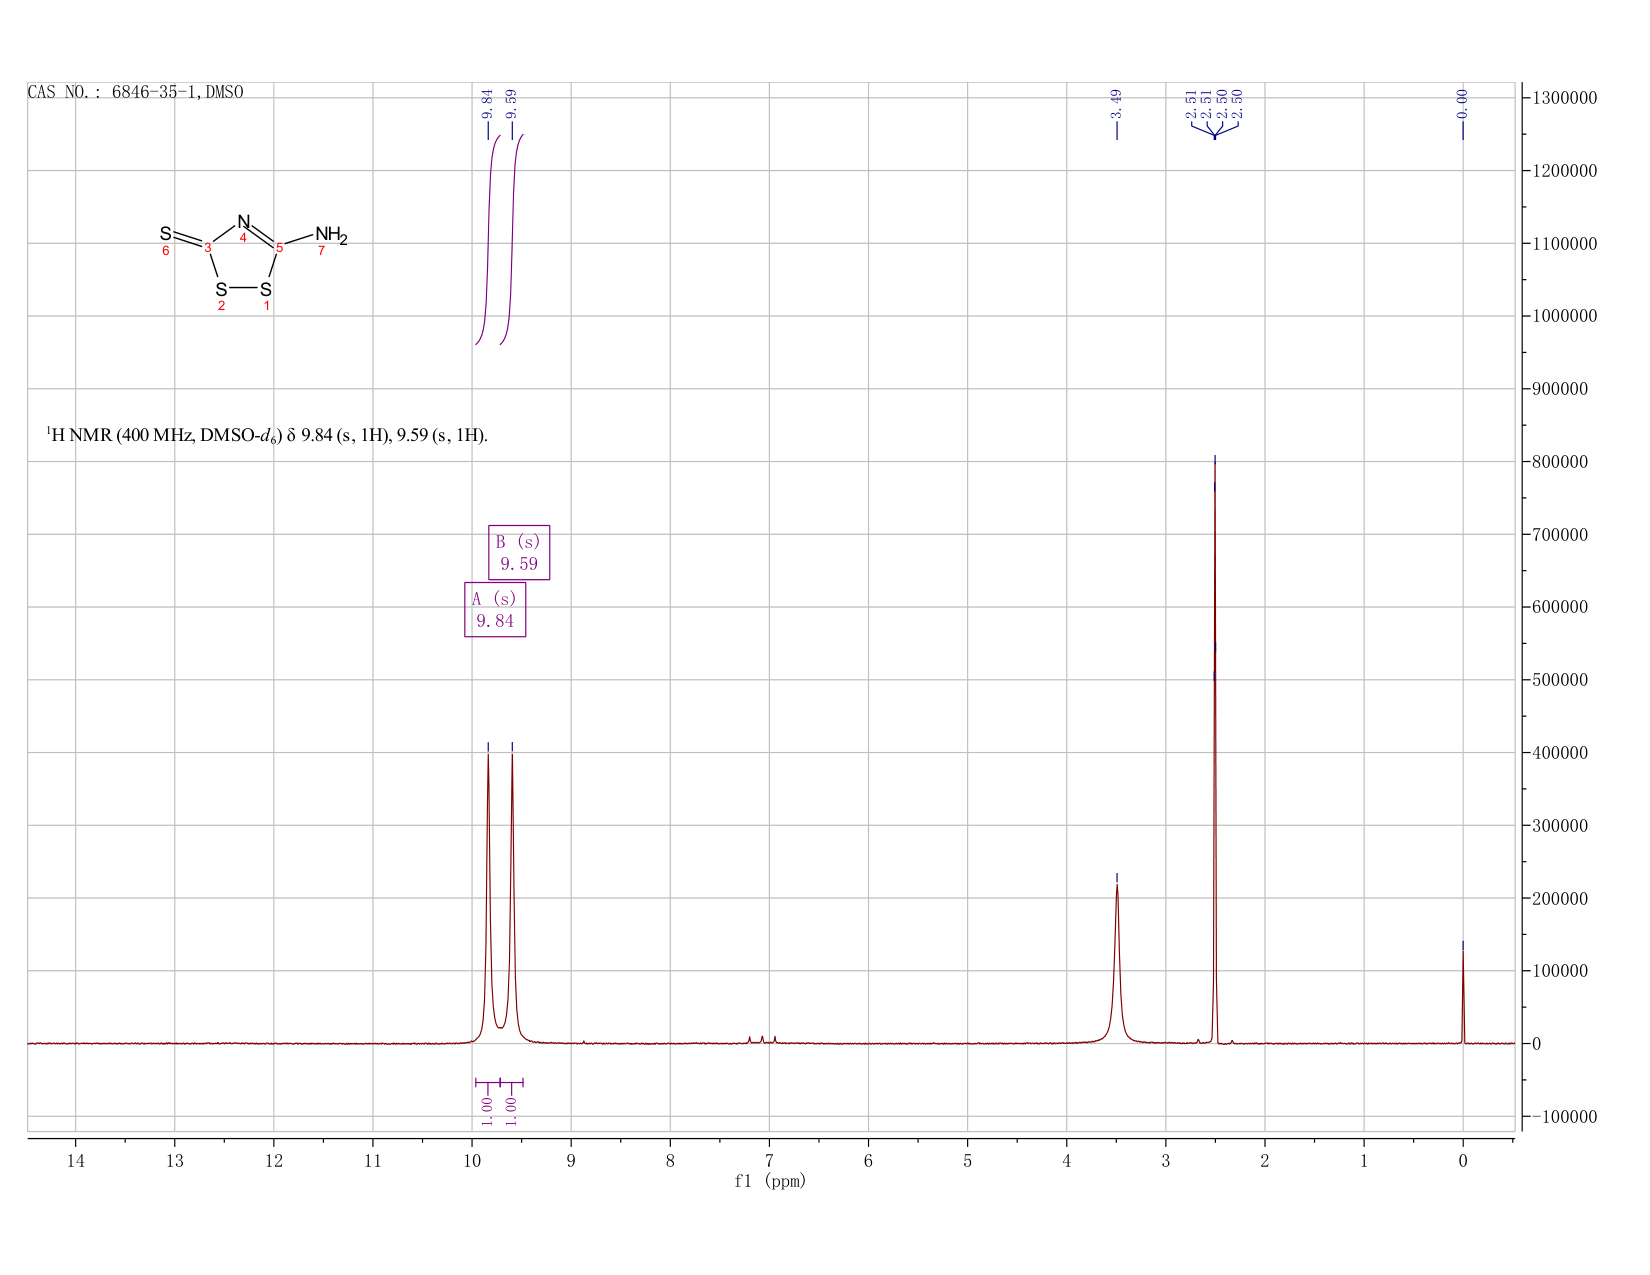Click the 0 ppm tick label
The height and width of the screenshot is (1275, 1650).
1463,1160
